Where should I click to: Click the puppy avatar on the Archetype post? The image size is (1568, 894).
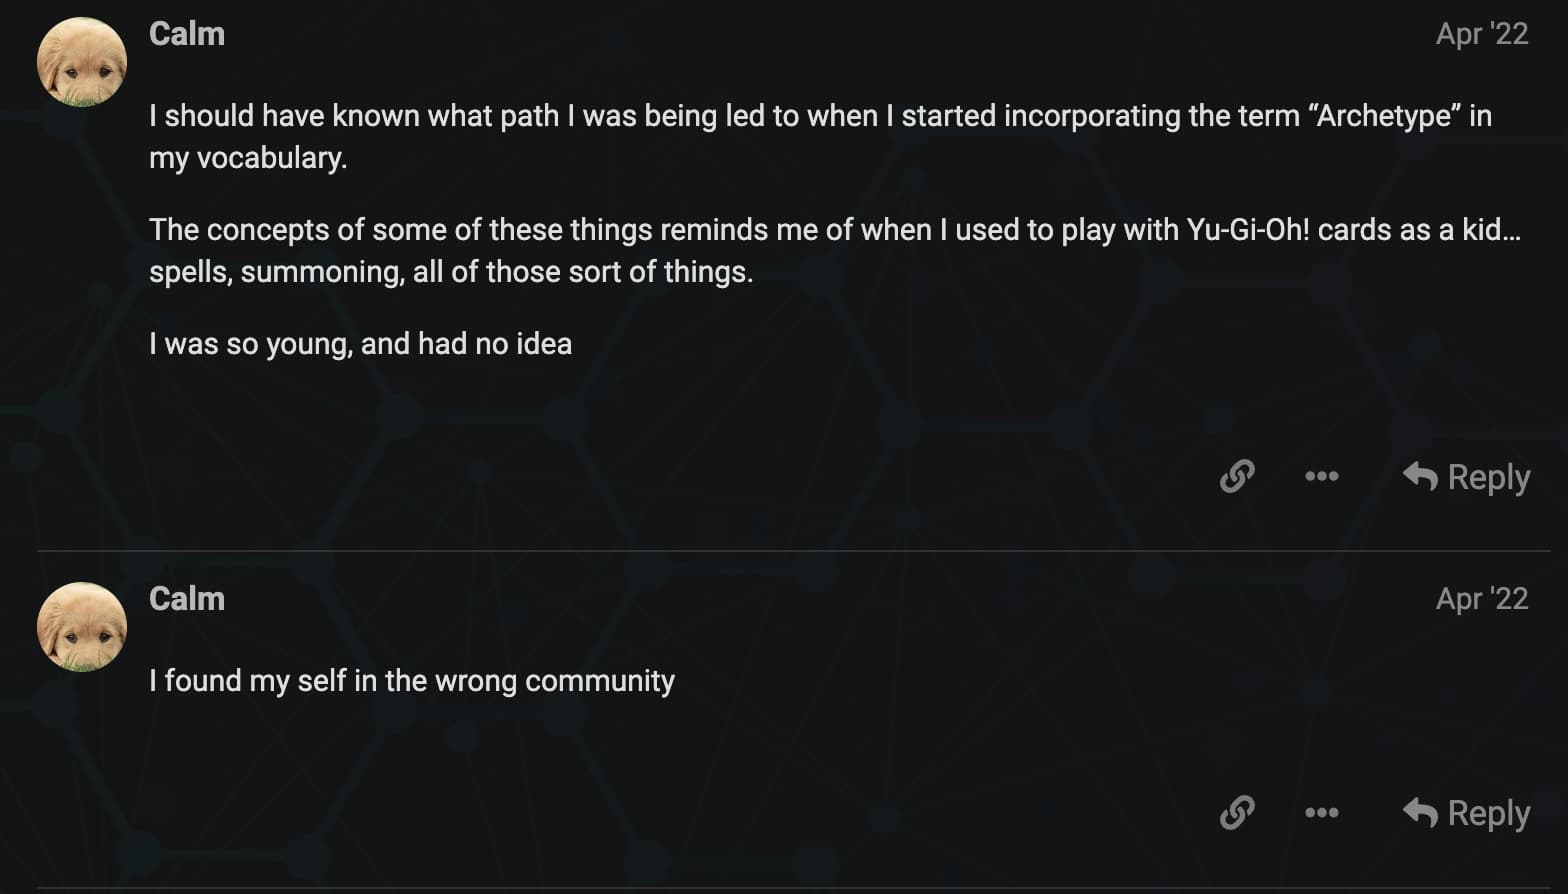[82, 62]
